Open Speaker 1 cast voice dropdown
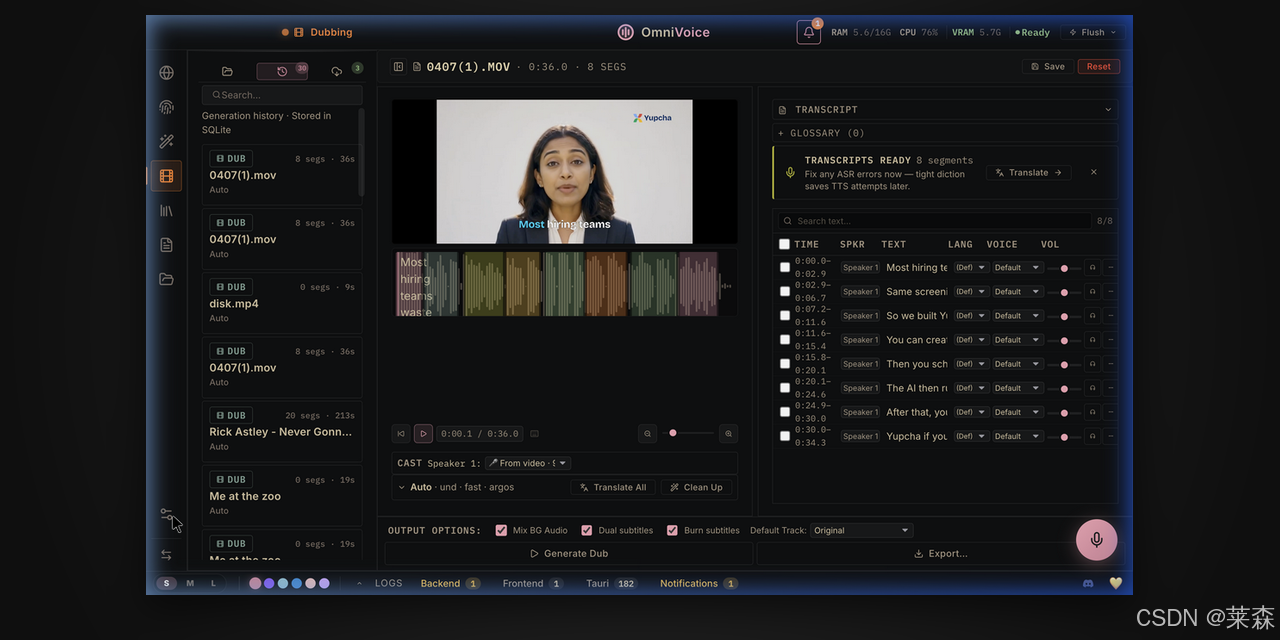The width and height of the screenshot is (1280, 640). (528, 463)
